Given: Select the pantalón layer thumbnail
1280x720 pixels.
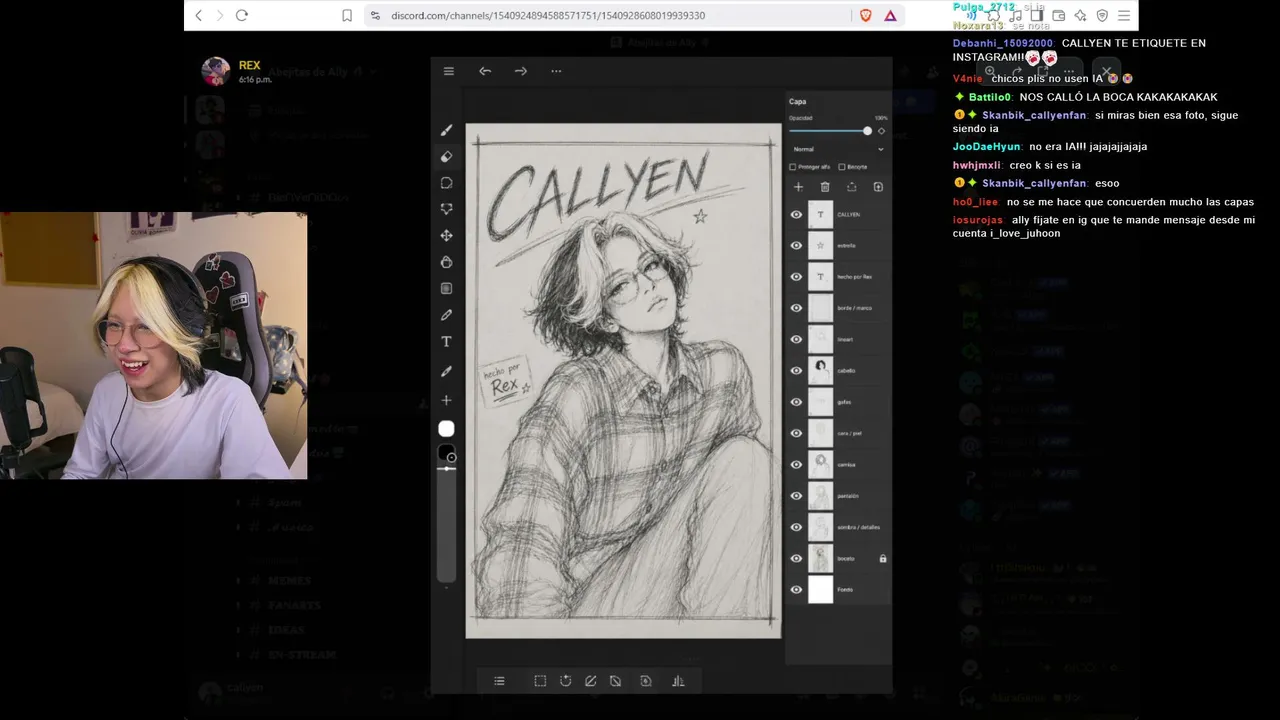Looking at the screenshot, I should 820,495.
